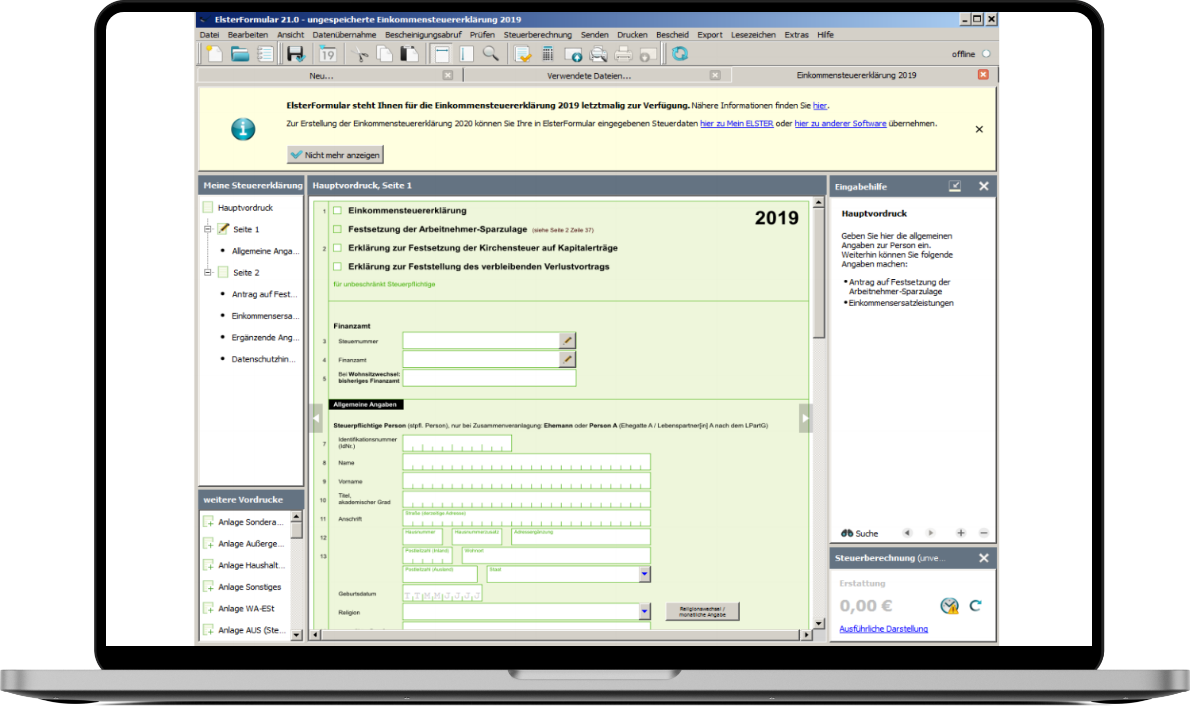The width and height of the screenshot is (1190, 706).
Task: Open the Religion dropdown arrow
Action: point(644,611)
